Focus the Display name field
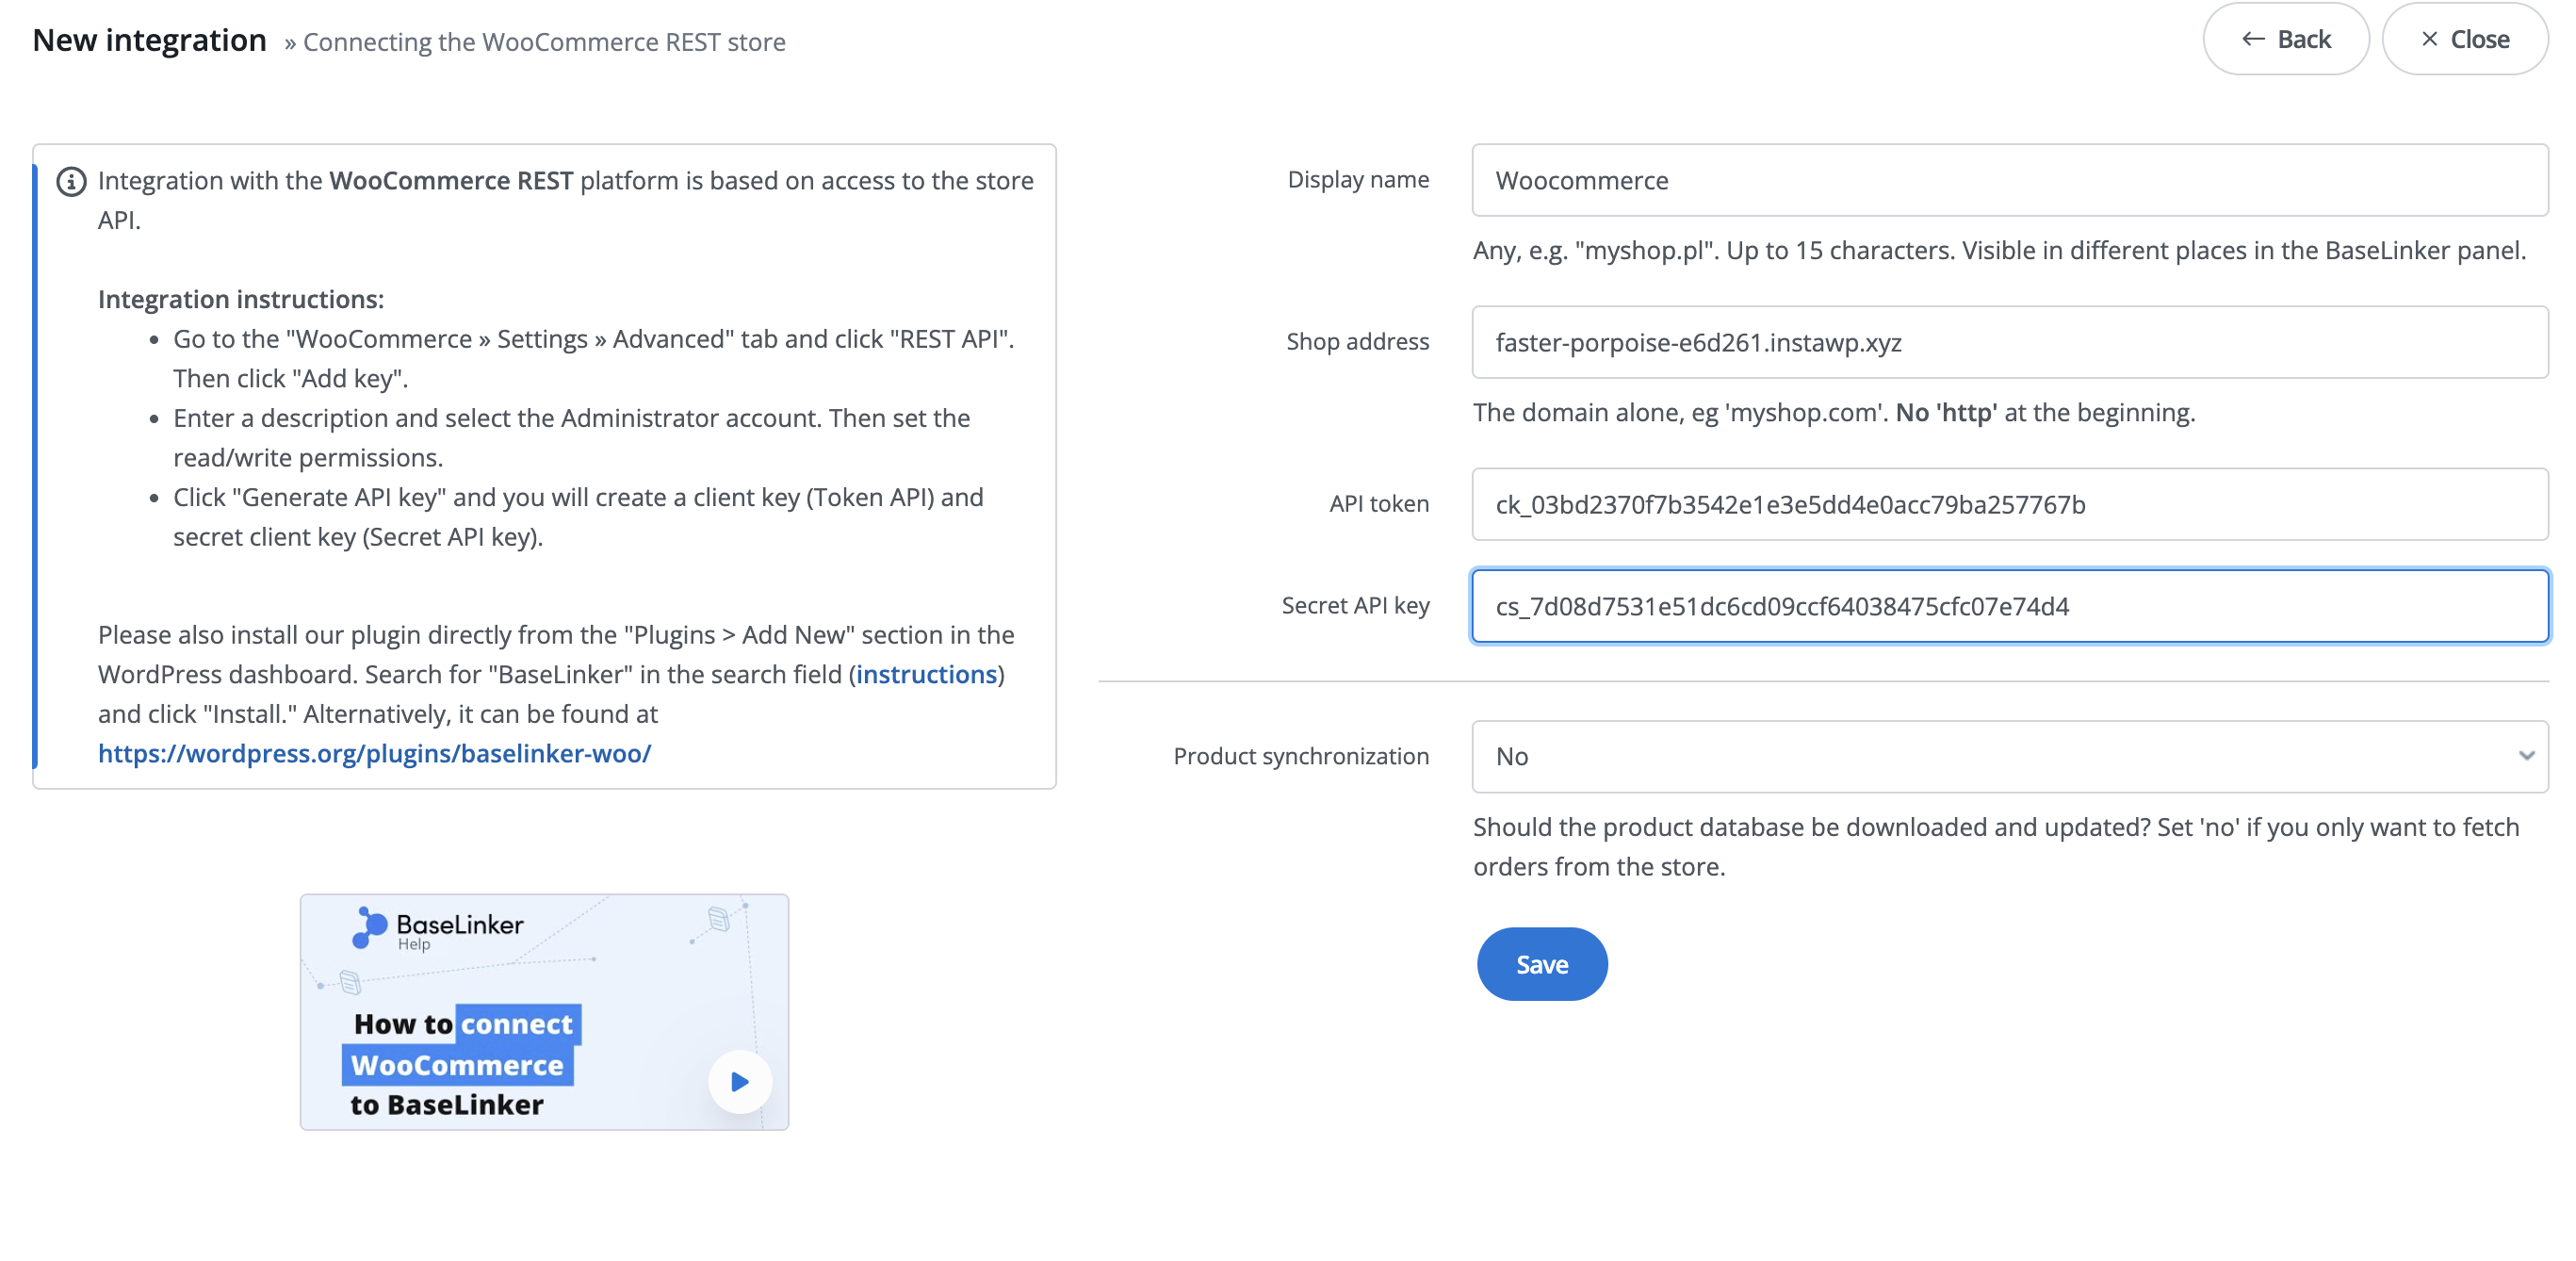This screenshot has height=1261, width=2576. coord(2008,180)
